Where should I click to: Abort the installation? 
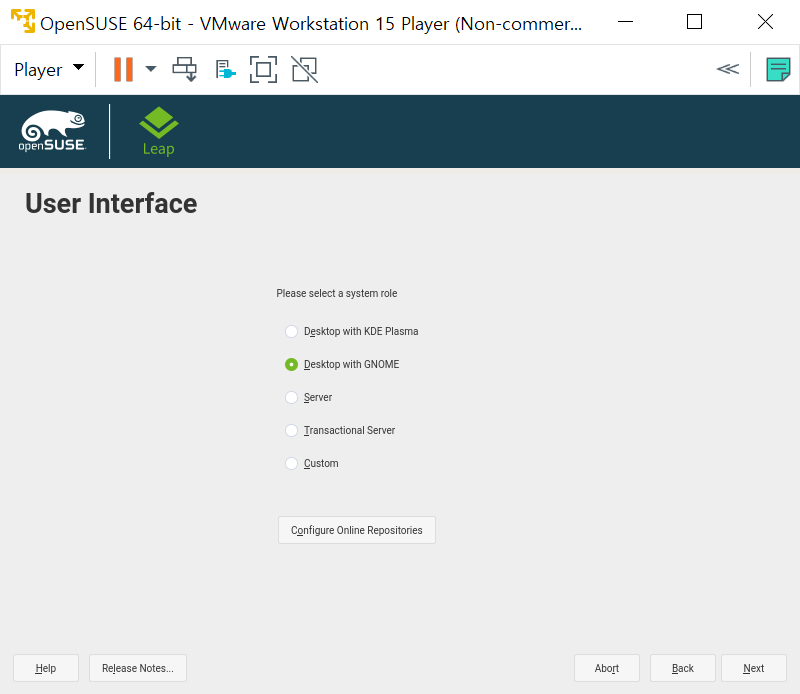pos(607,668)
